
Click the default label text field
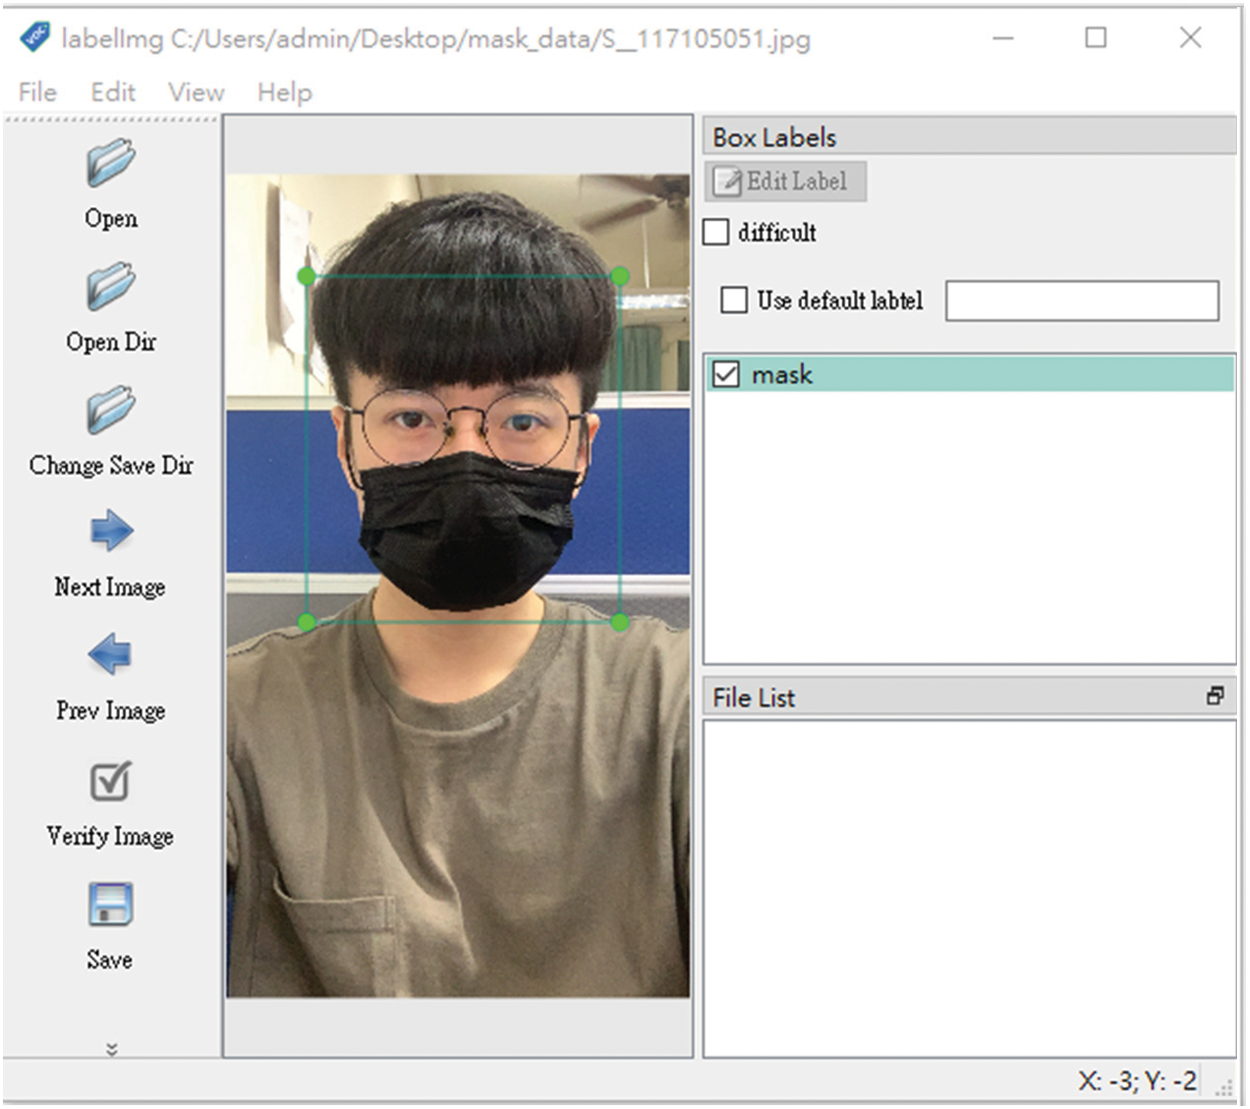point(1081,300)
